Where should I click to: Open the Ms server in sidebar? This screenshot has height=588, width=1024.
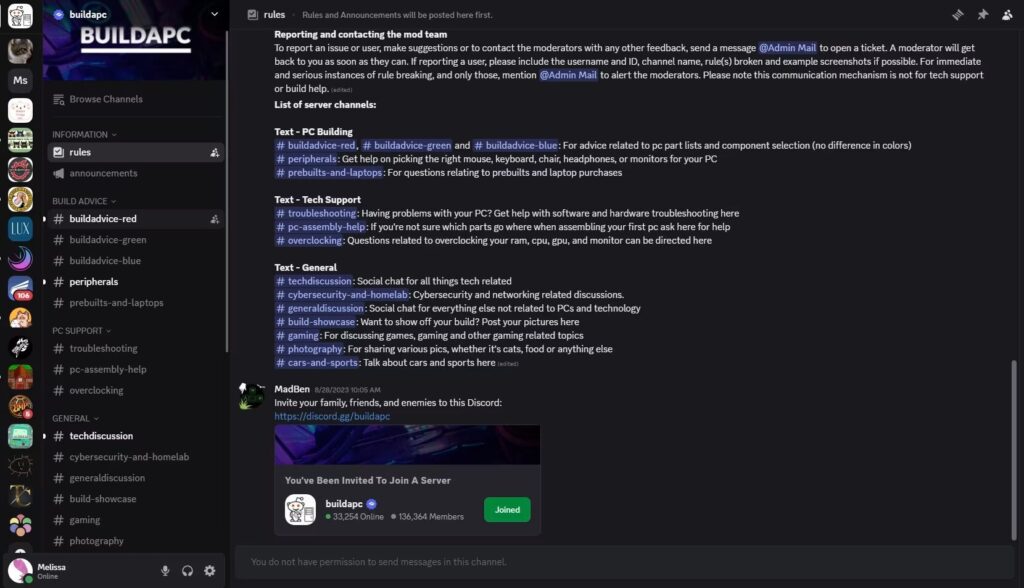coord(20,80)
